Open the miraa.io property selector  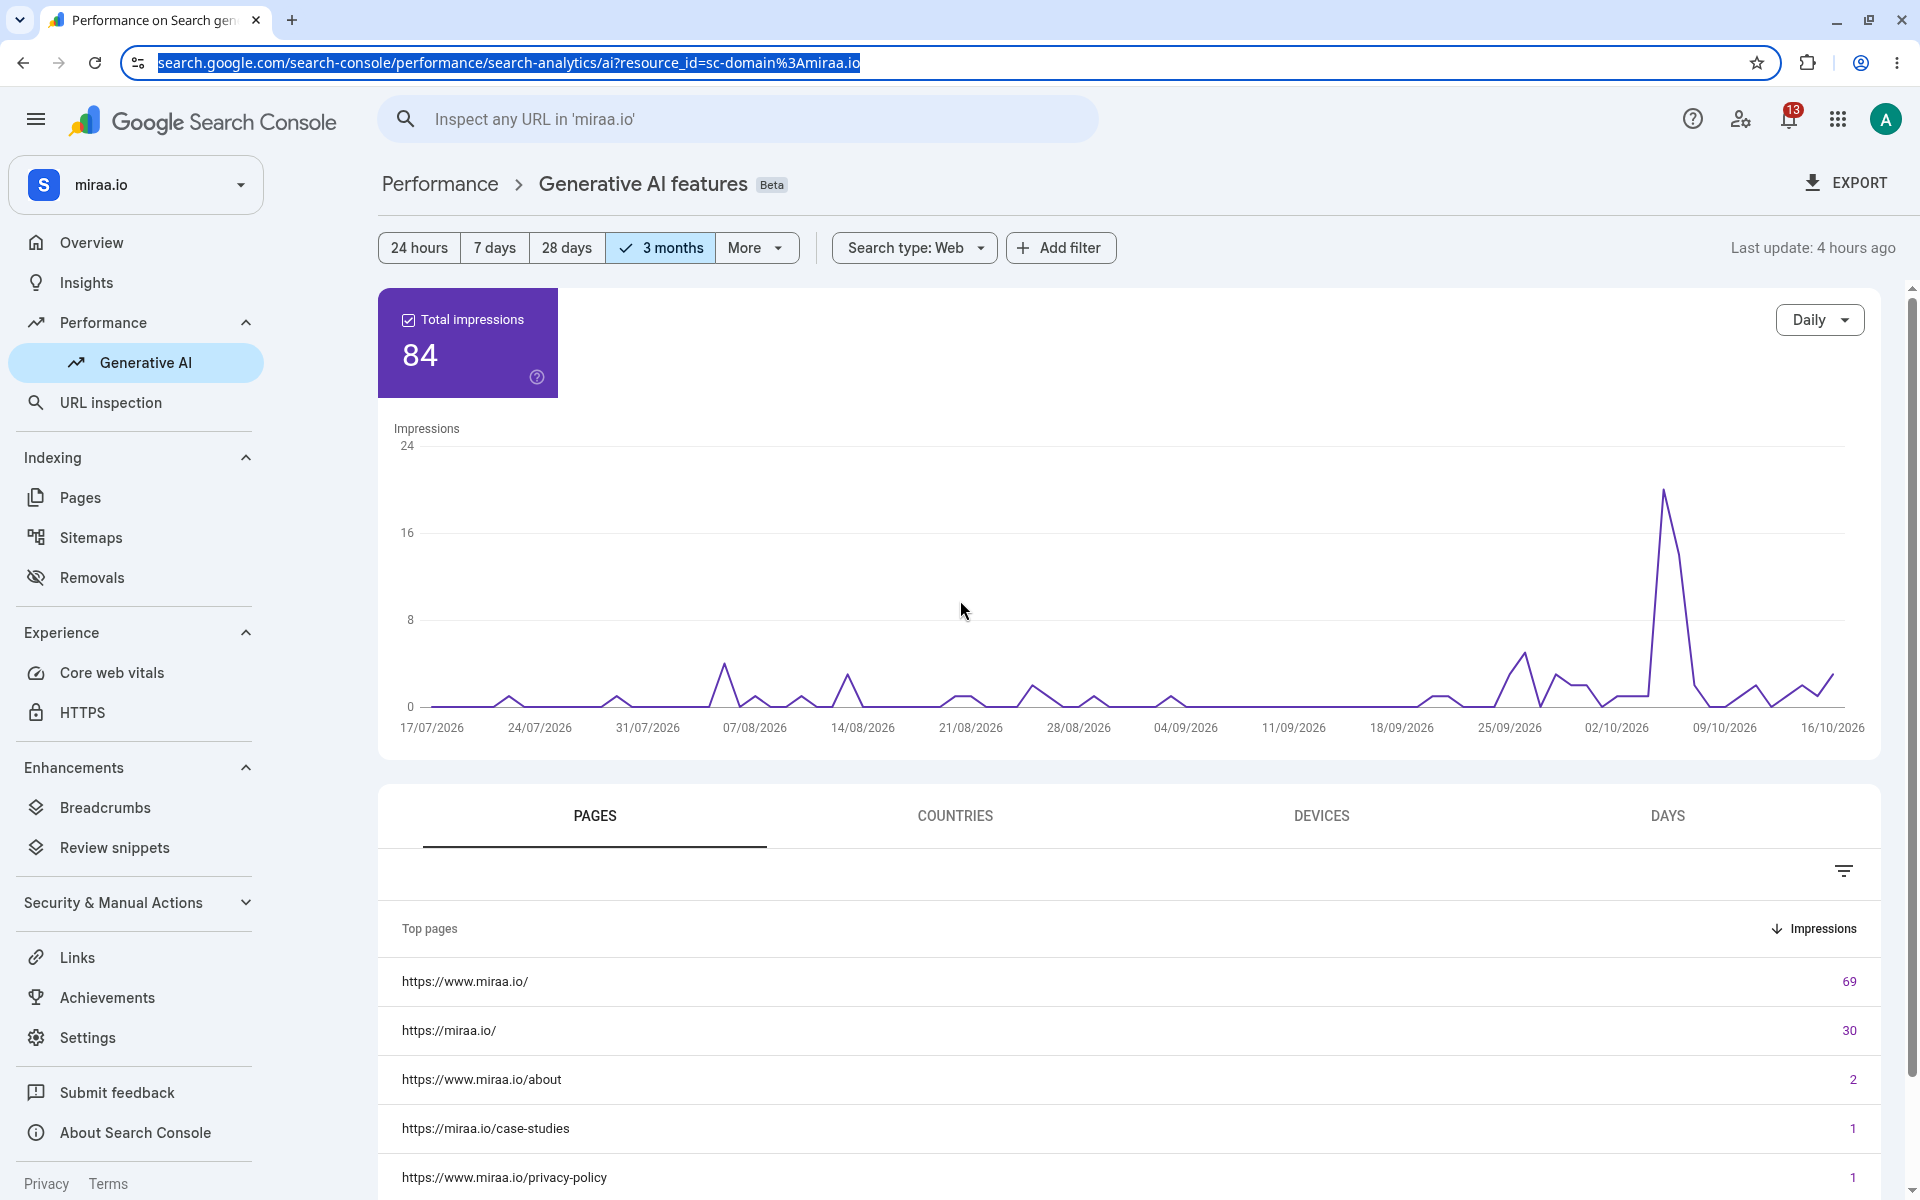click(x=136, y=185)
